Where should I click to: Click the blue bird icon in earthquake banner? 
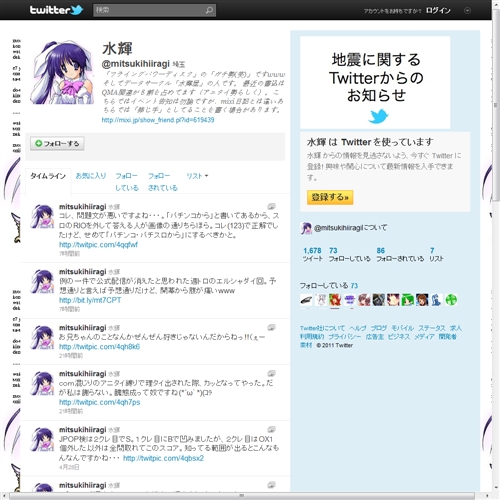click(x=378, y=116)
